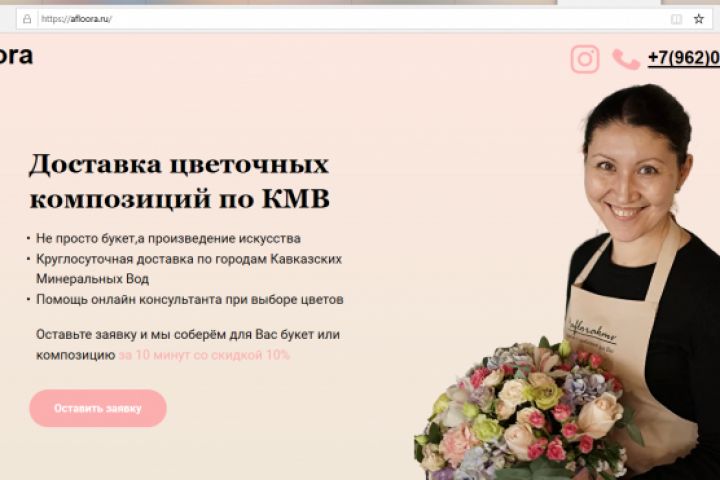Click the pink phone handset icon
This screenshot has height=480, width=720.
click(626, 59)
